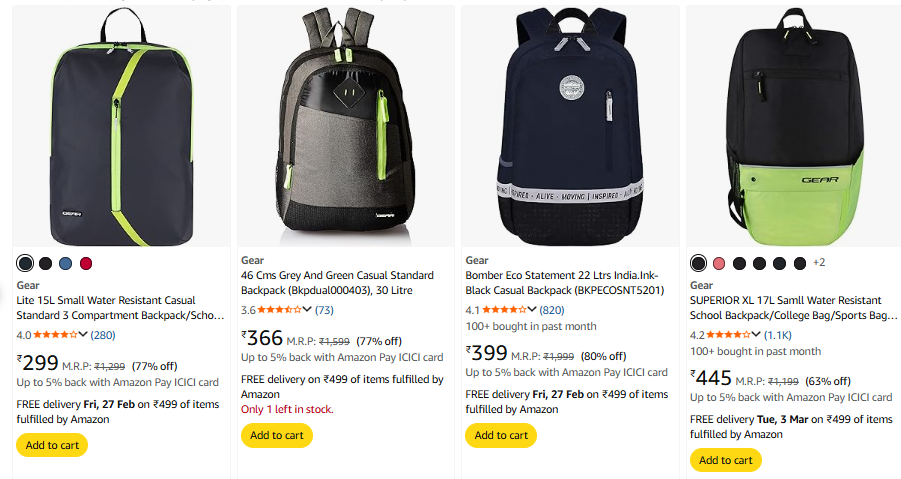Open the 46 Cms Grey And Green title
The height and width of the screenshot is (479, 901).
click(x=337, y=282)
